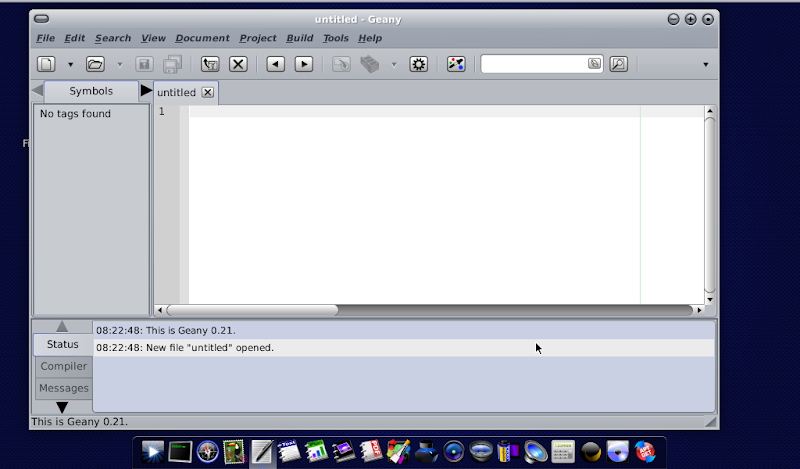Open an existing file via folder icon
This screenshot has width=800, height=469.
pos(95,64)
